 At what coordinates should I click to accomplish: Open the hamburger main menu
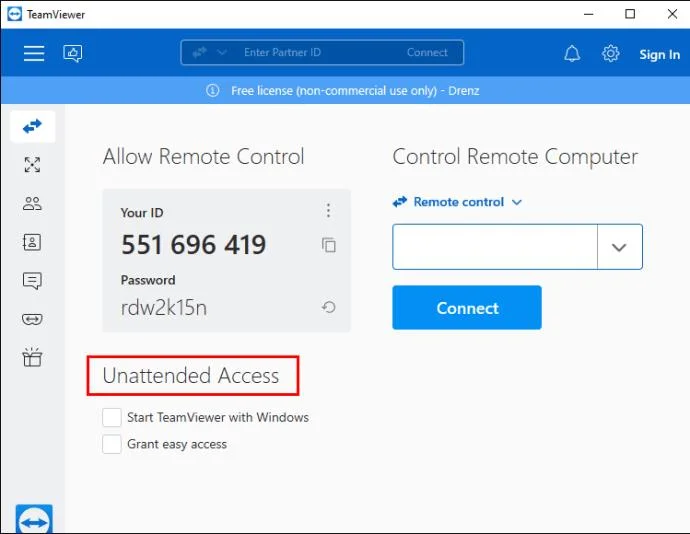click(x=34, y=53)
